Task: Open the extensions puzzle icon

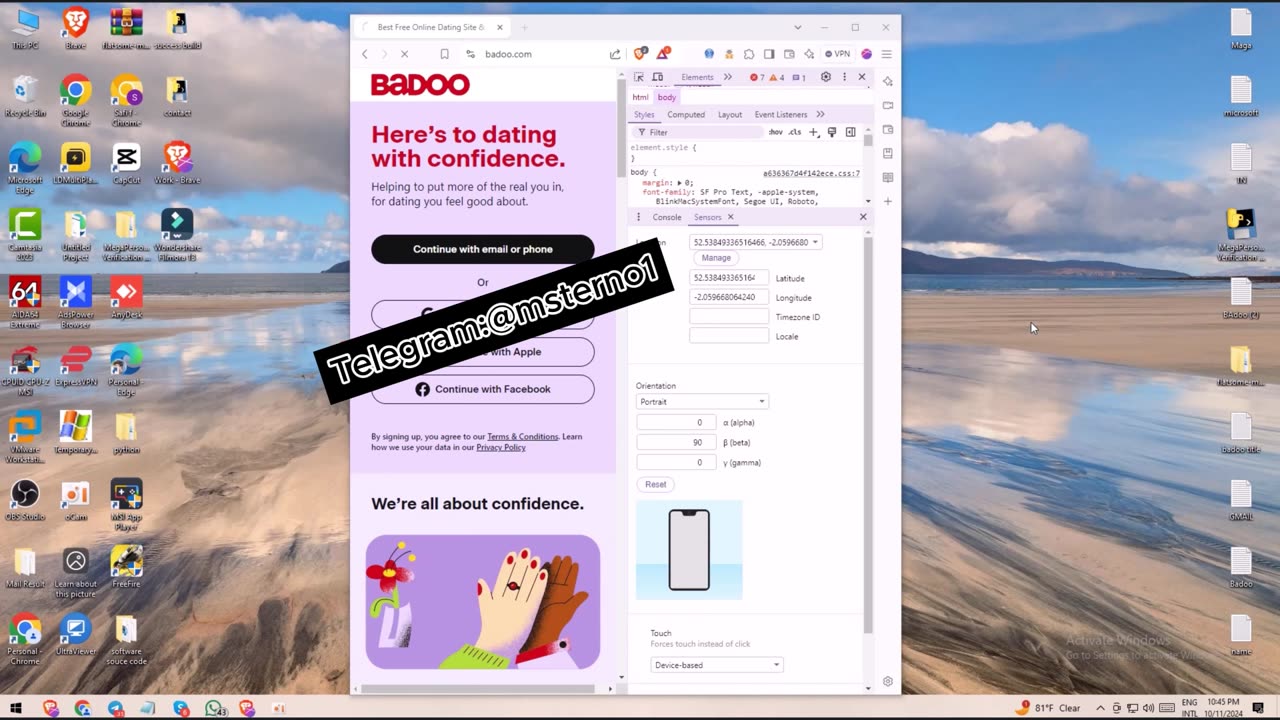Action: coord(749,54)
